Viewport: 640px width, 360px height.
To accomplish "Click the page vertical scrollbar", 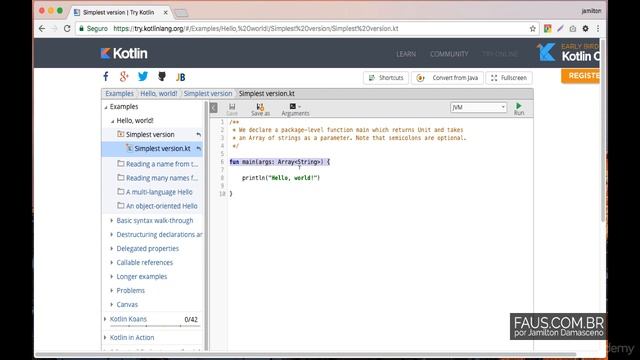I will pos(603,131).
